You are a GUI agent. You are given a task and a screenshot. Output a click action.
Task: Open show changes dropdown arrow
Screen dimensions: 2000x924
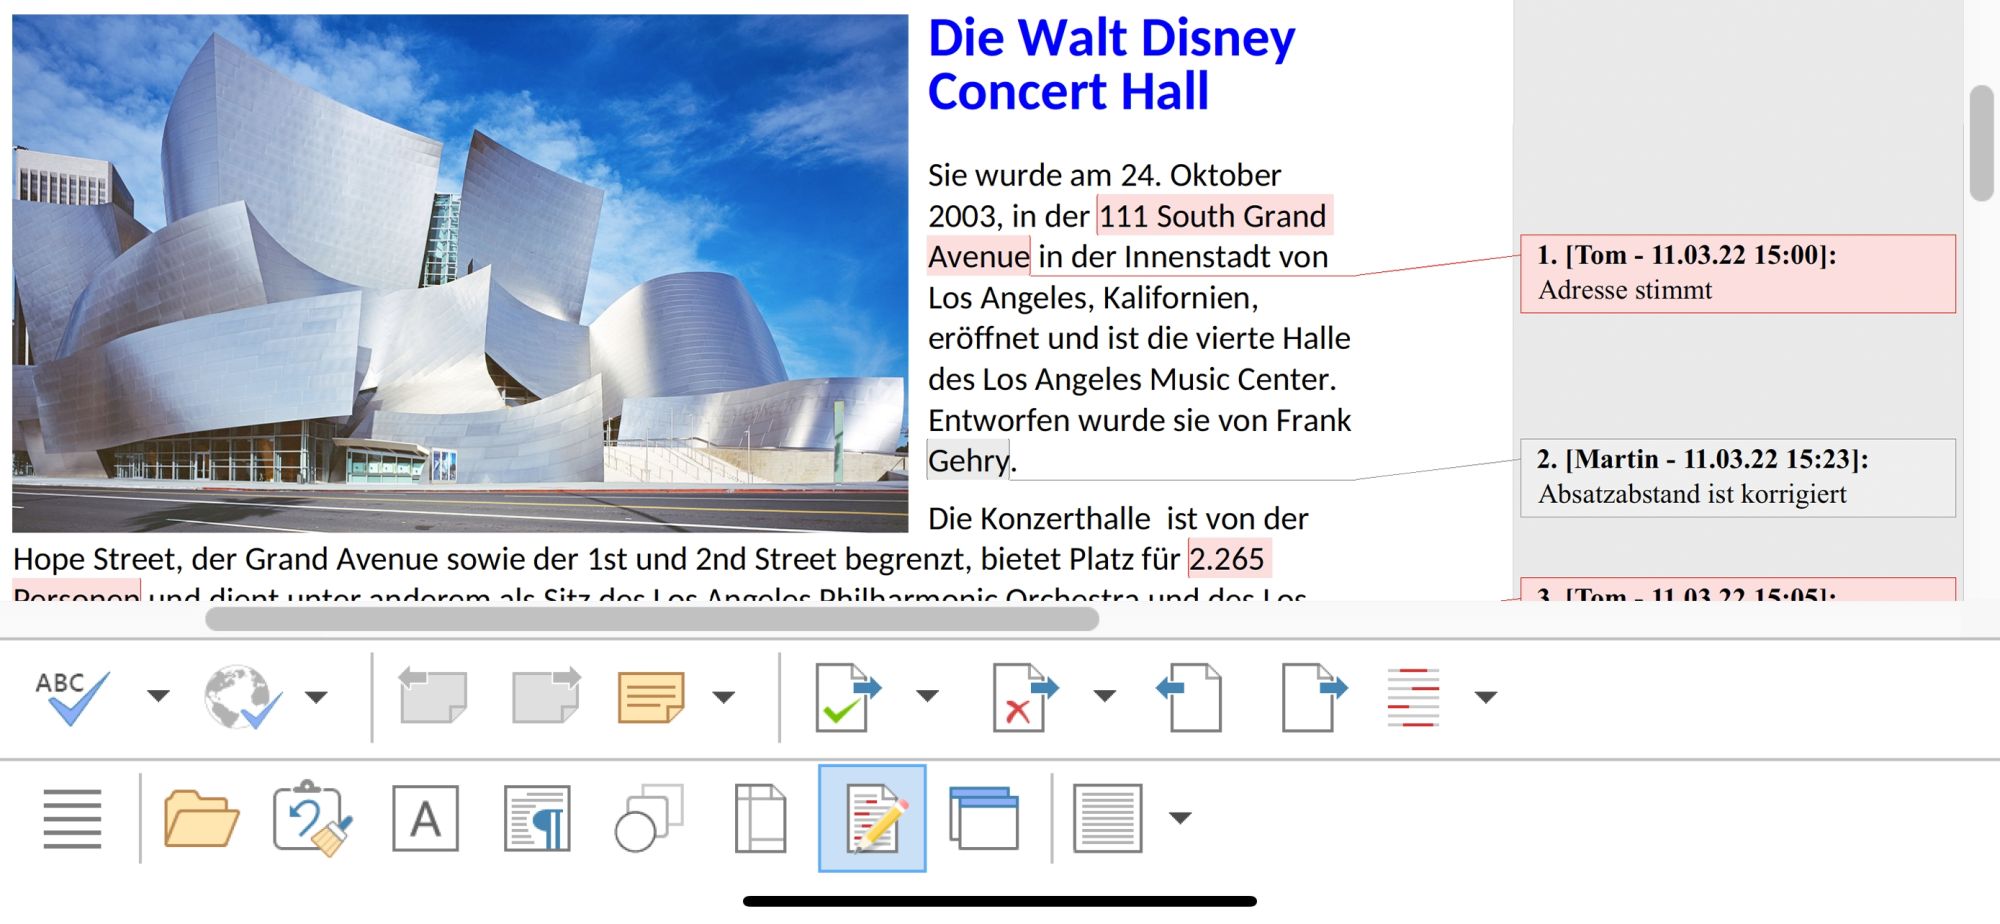(1486, 697)
